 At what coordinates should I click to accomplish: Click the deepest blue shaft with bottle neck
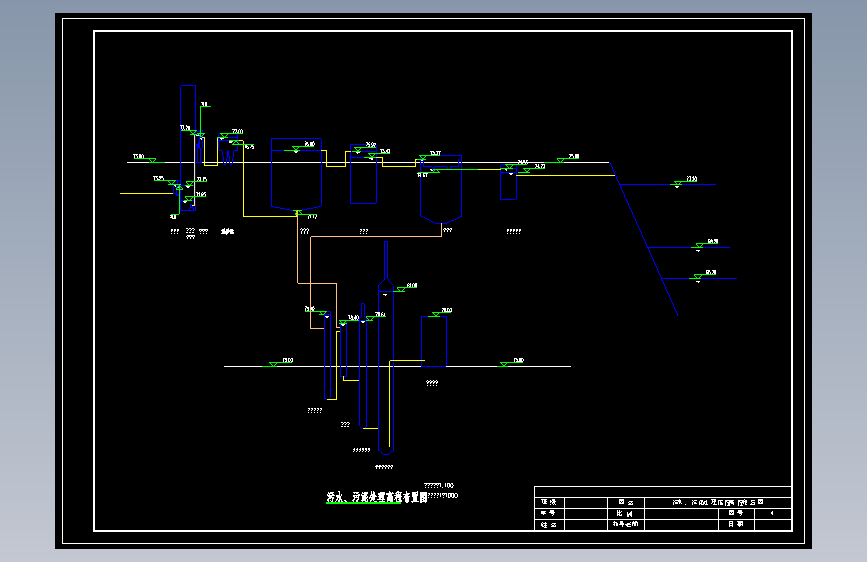[386, 348]
